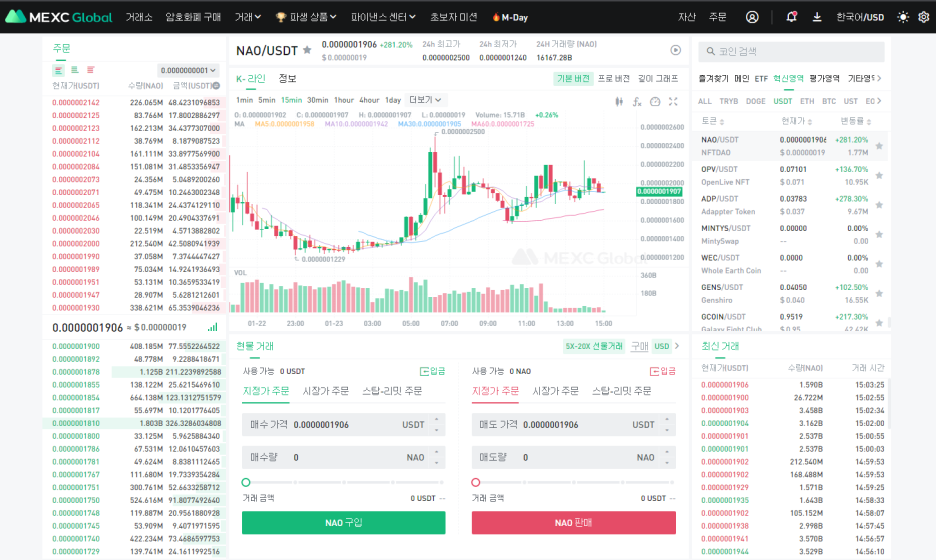The height and width of the screenshot is (560, 936).
Task: Select buy-side 시장가 주문 tab
Action: [325, 391]
